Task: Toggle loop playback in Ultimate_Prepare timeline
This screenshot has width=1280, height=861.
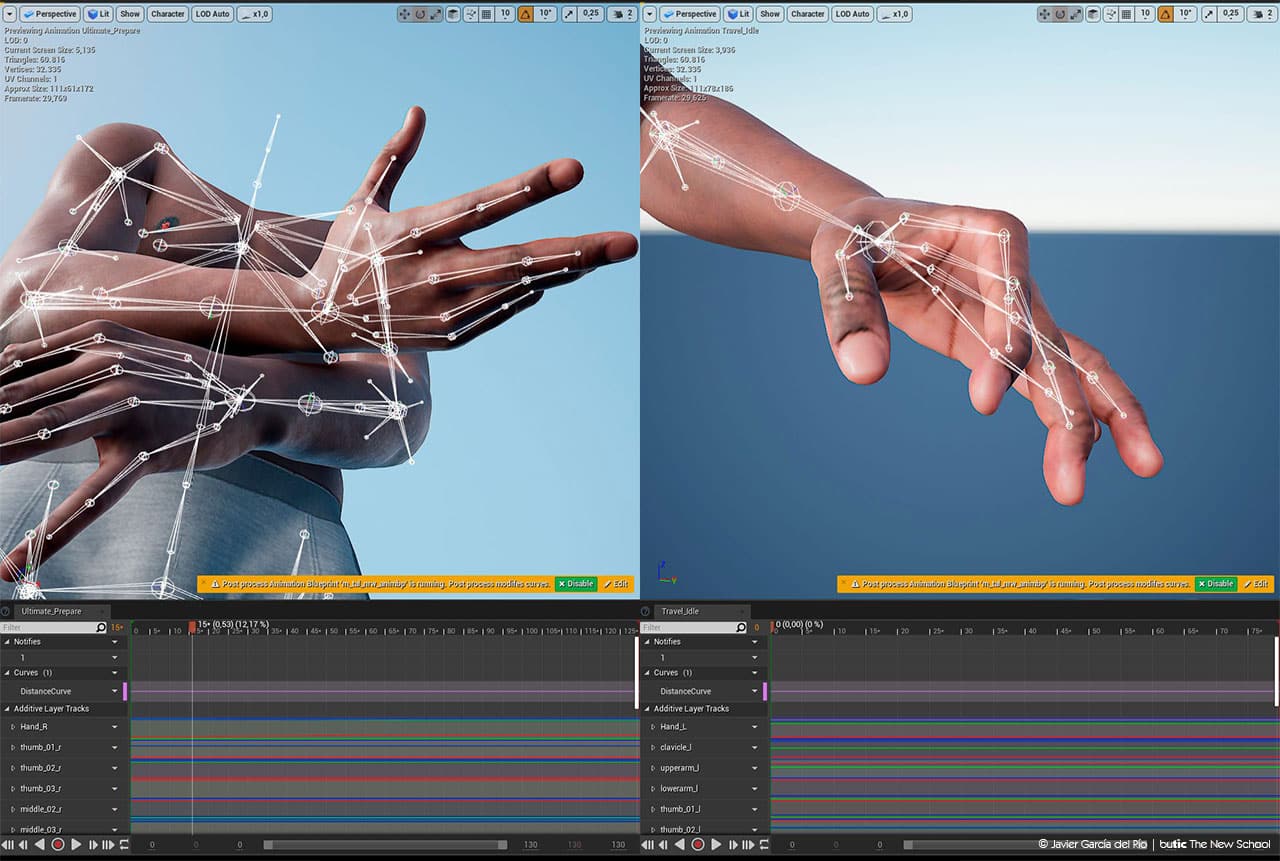Action: (x=124, y=845)
